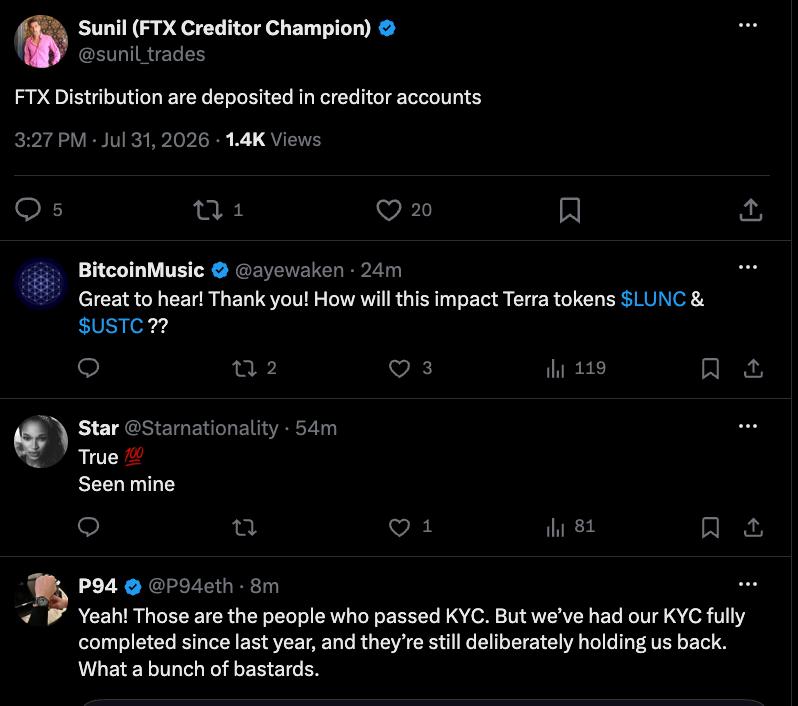Image resolution: width=798 pixels, height=706 pixels.
Task: Reply to Star's "Seen mine" comment
Action: (89, 526)
